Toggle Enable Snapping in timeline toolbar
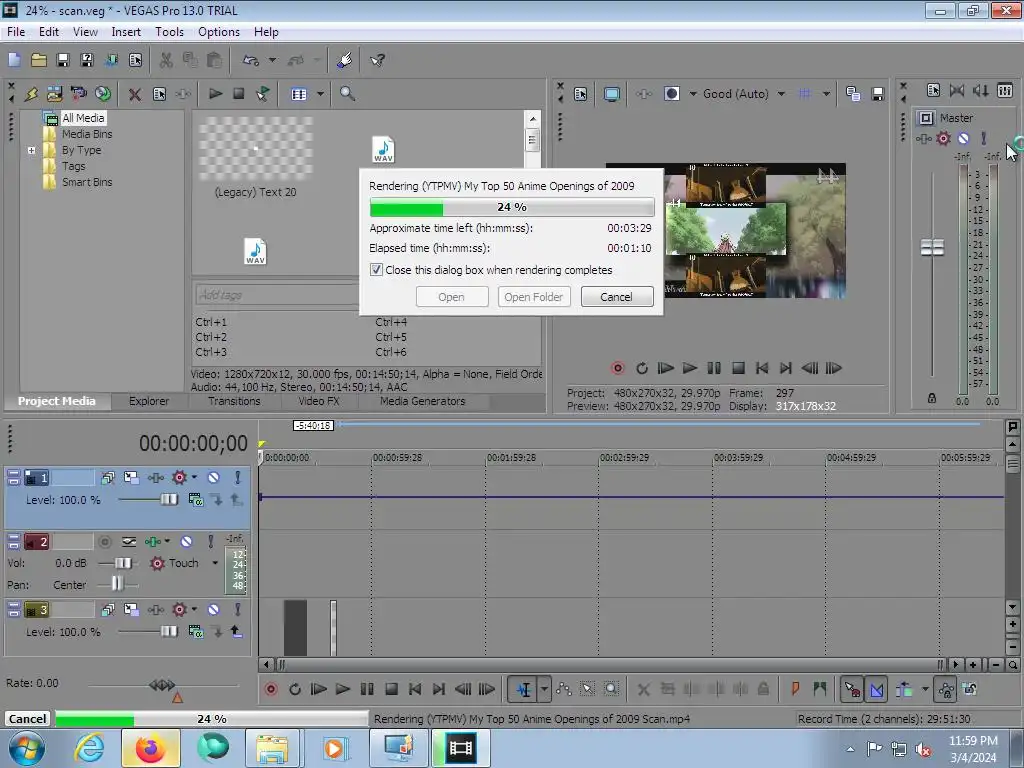This screenshot has height=768, width=1024. pos(852,689)
